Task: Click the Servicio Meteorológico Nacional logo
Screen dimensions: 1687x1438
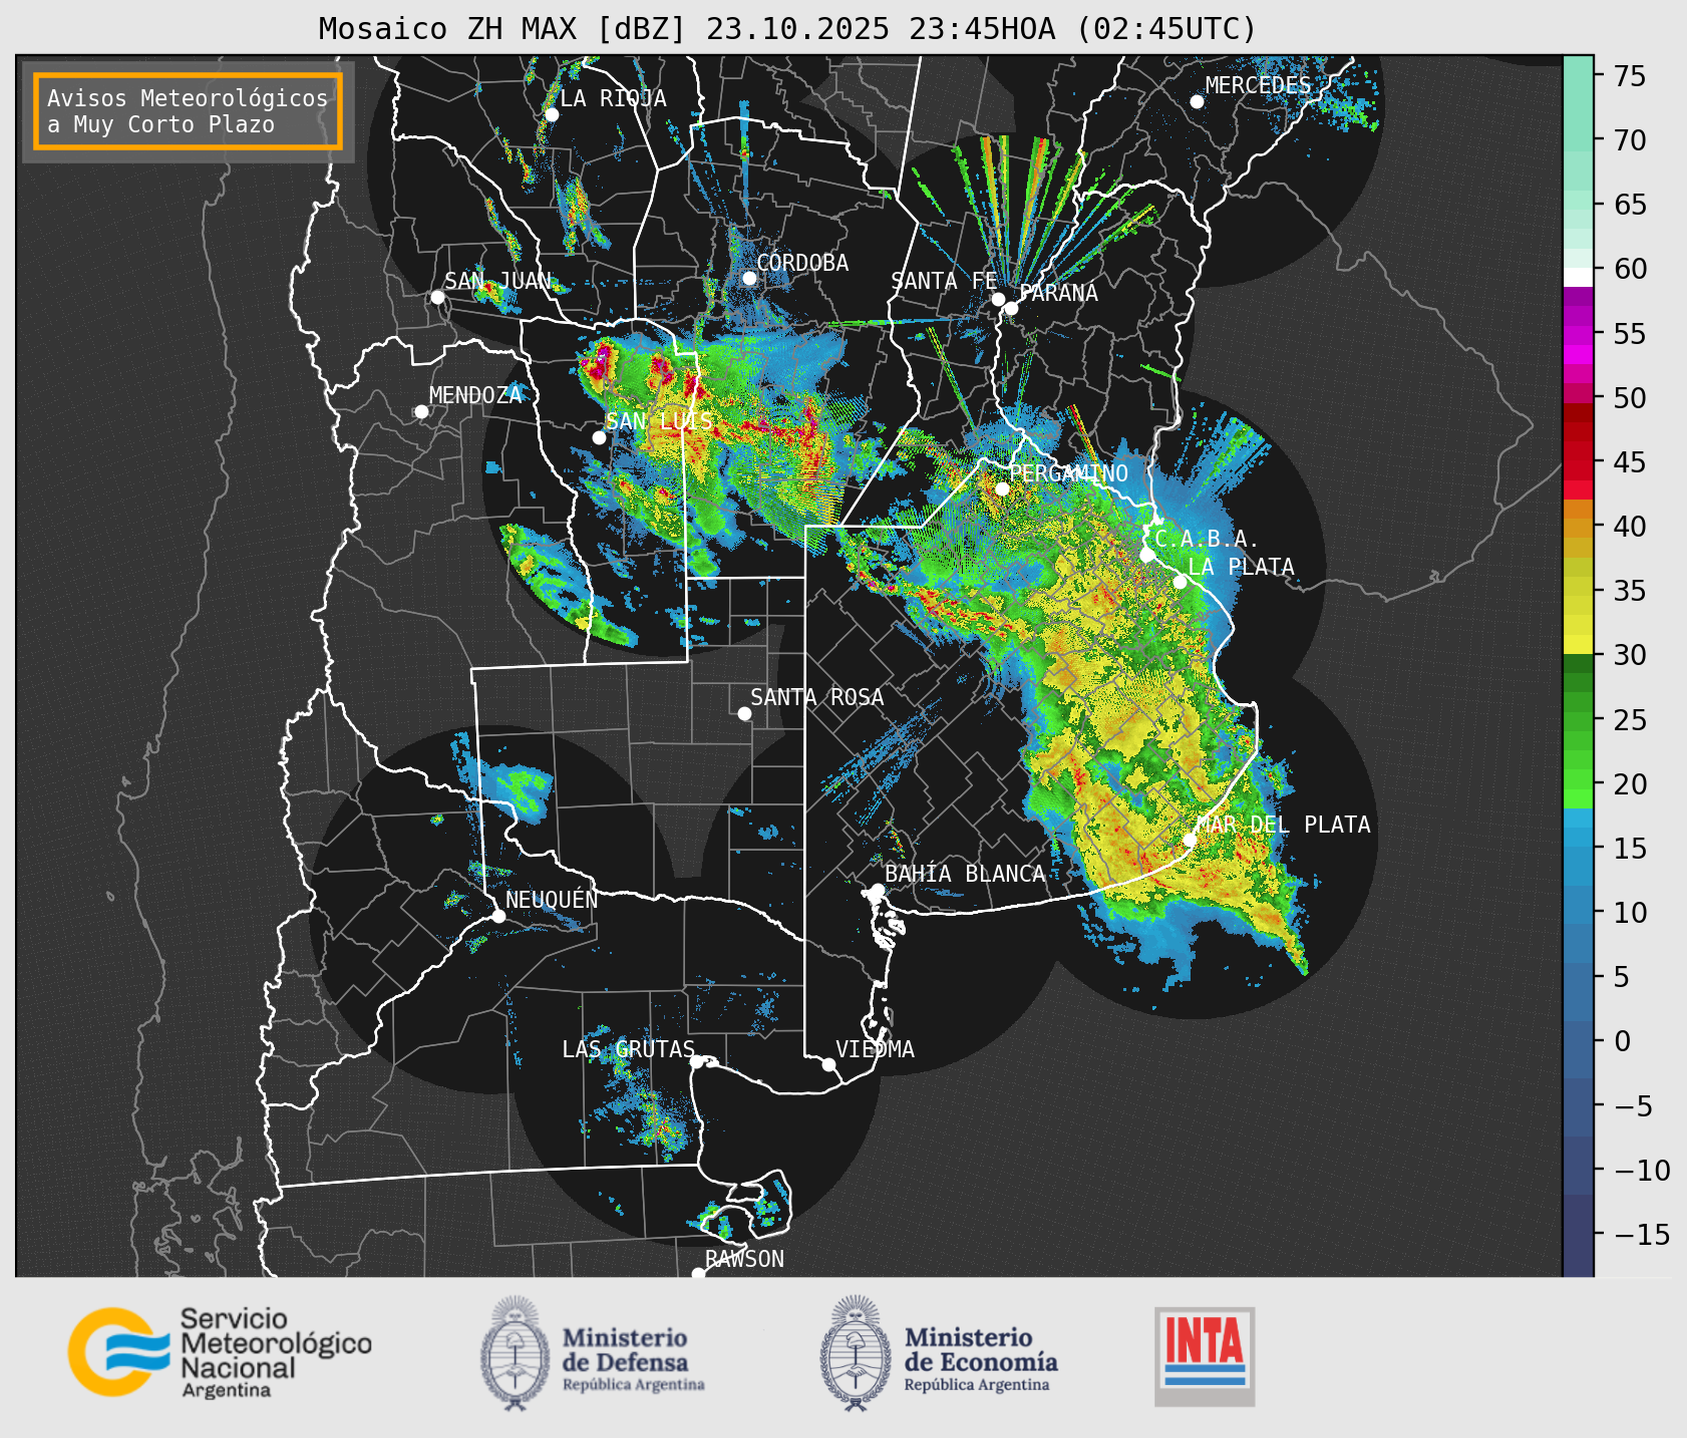Action: pos(220,1352)
